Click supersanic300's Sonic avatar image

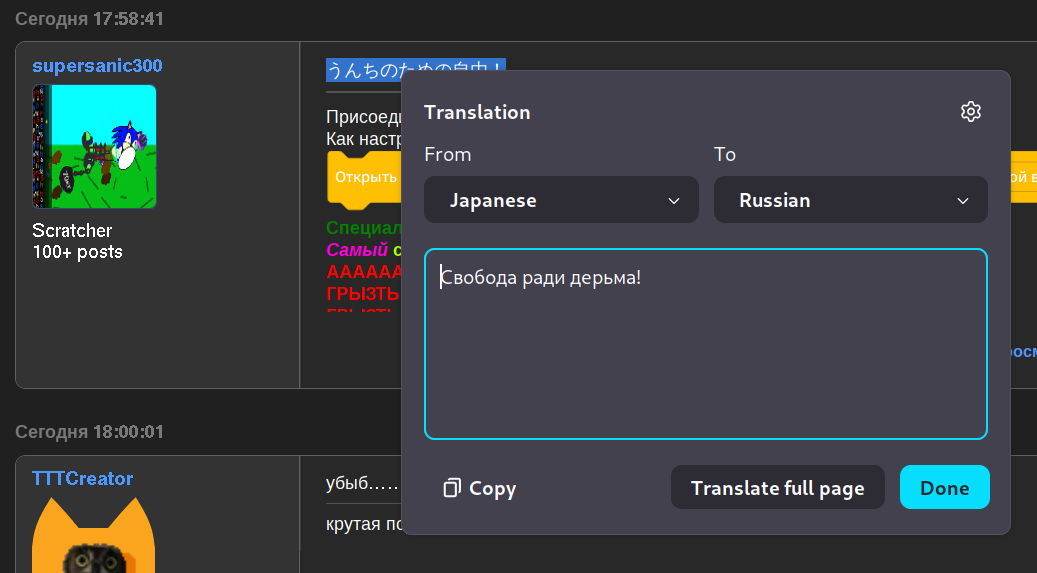pyautogui.click(x=94, y=146)
